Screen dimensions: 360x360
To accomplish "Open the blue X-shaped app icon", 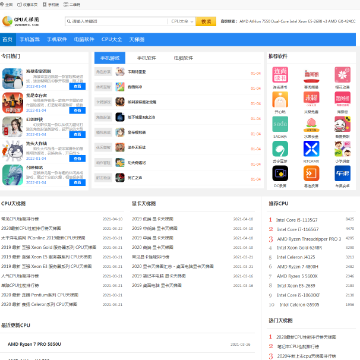I will (311, 149).
